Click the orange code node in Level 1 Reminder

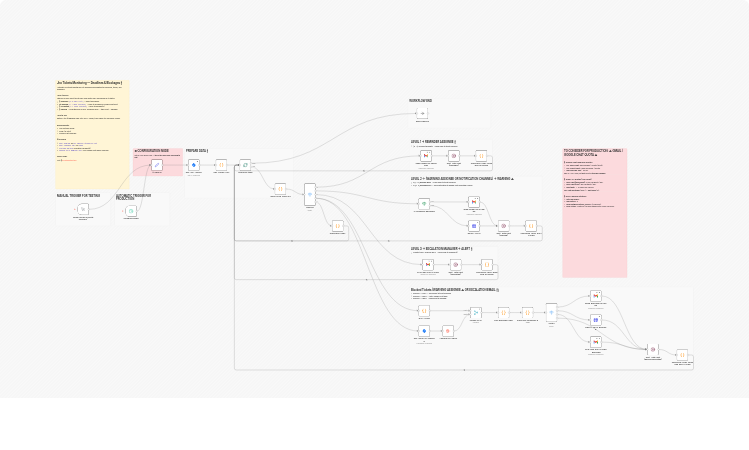pos(481,155)
